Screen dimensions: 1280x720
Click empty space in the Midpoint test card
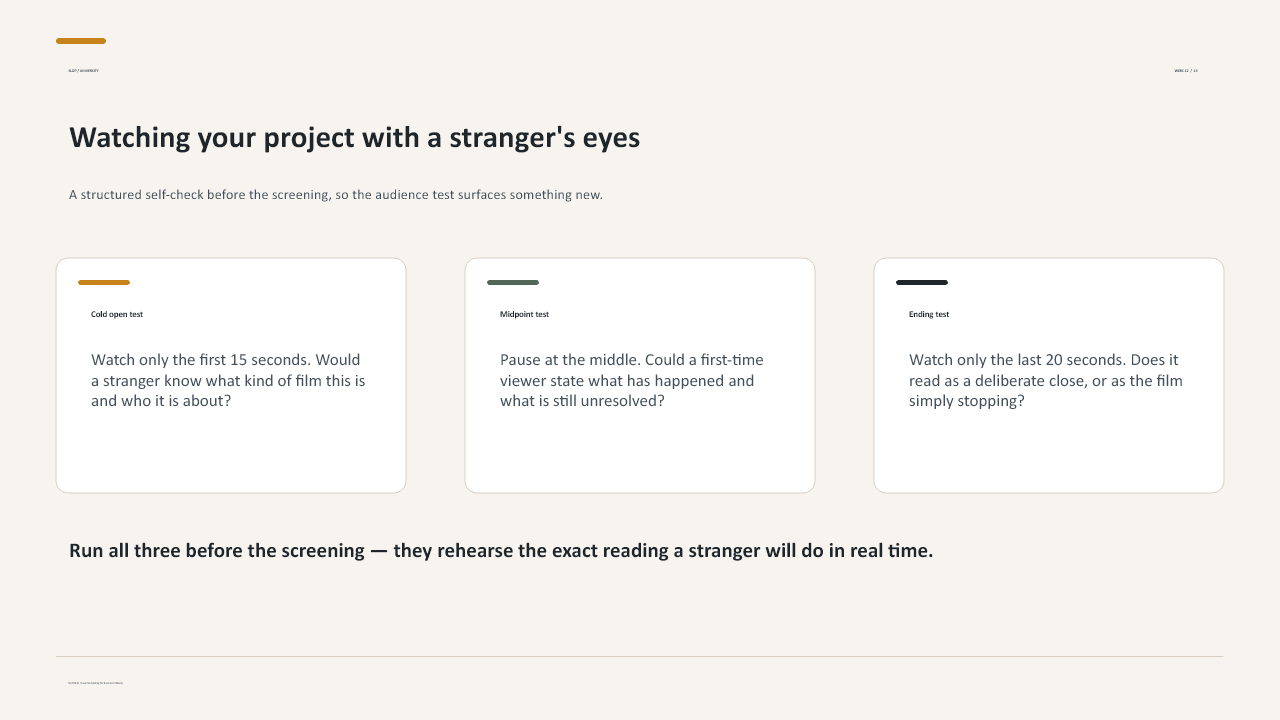click(640, 453)
